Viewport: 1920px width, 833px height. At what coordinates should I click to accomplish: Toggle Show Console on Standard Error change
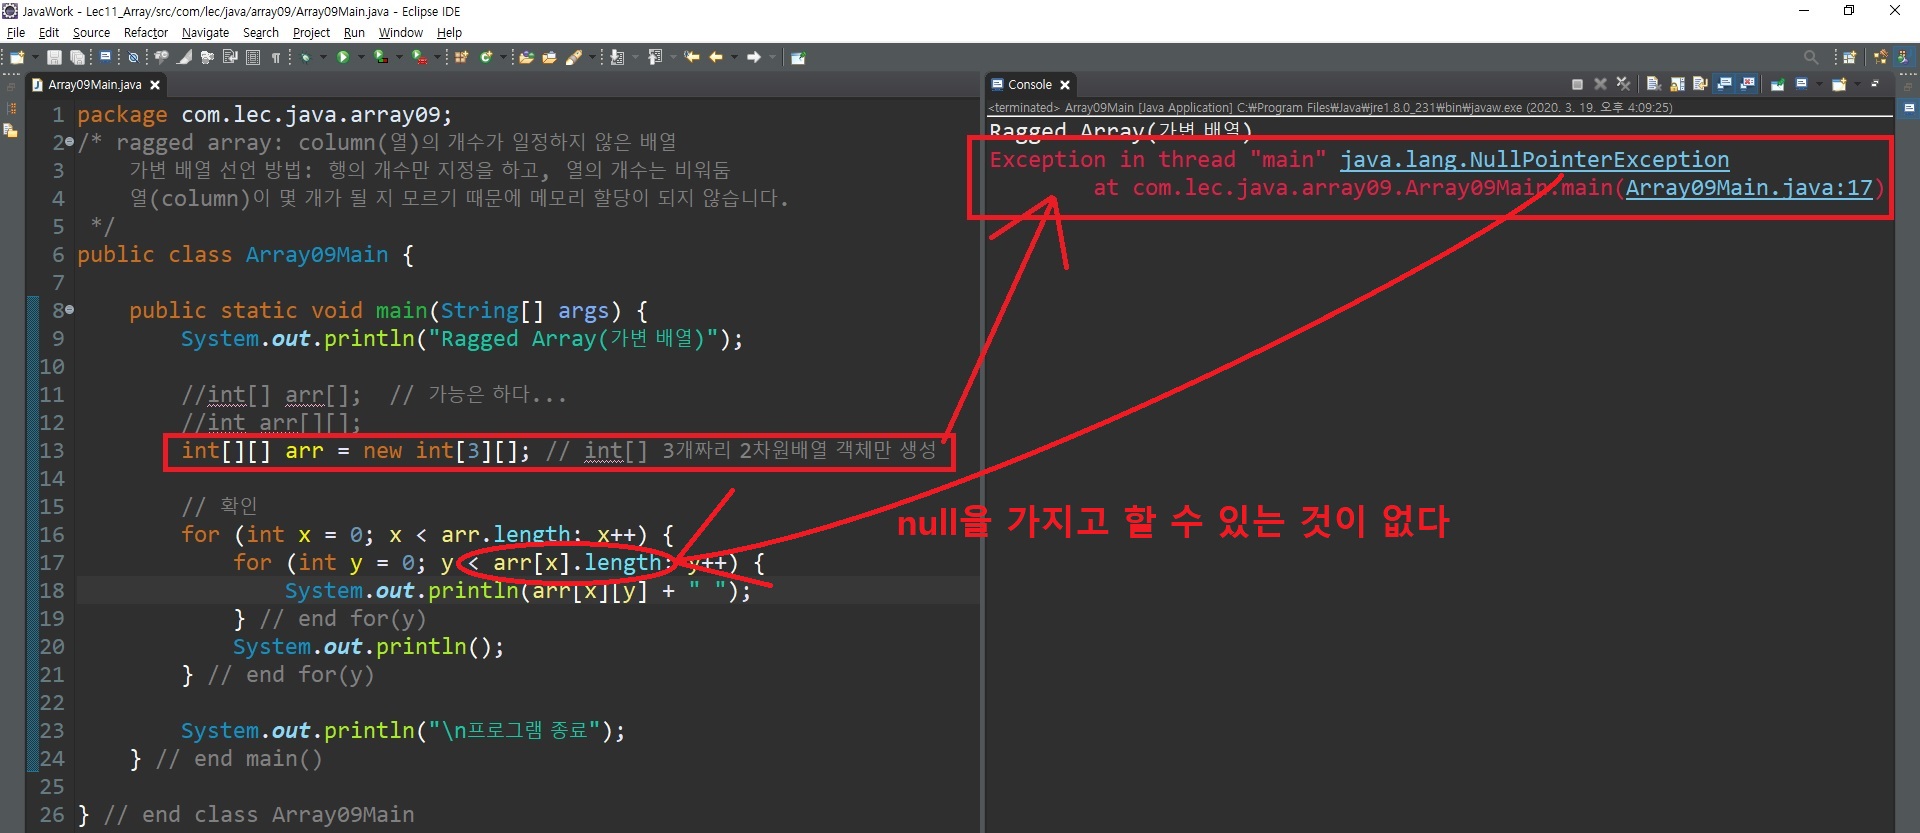click(x=1747, y=85)
